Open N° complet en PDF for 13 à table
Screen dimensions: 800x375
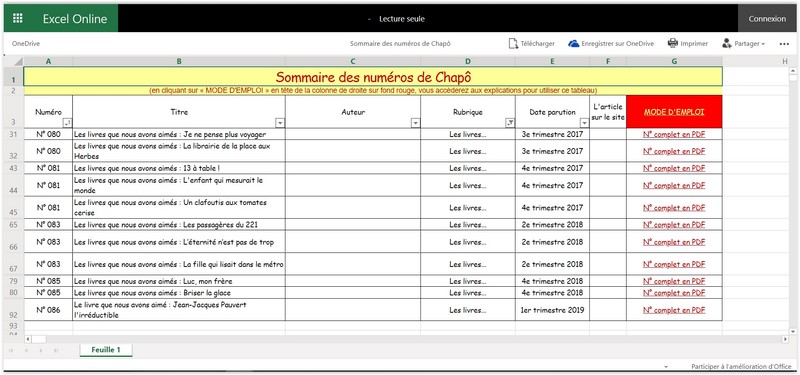click(x=674, y=168)
